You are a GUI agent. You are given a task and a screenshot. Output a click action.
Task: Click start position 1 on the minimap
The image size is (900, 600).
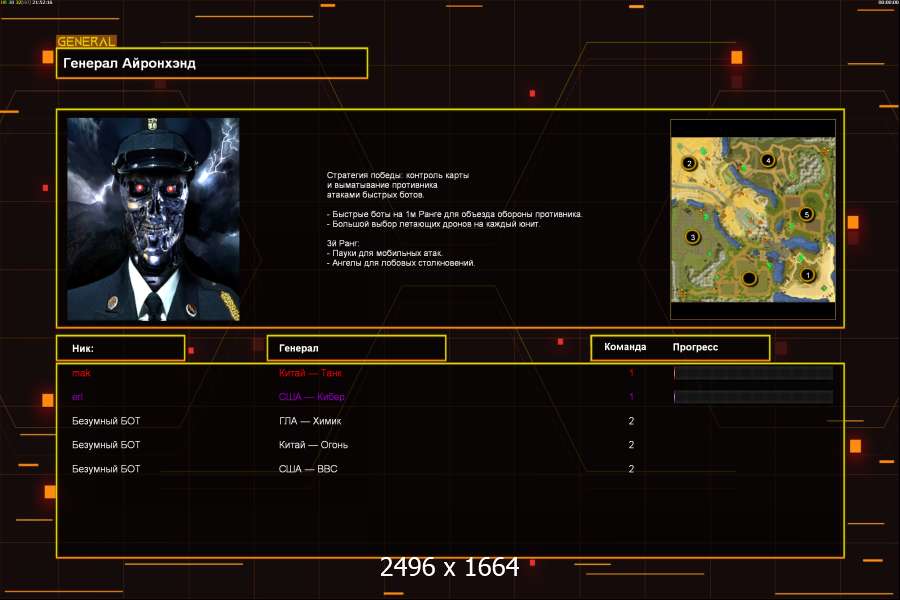[x=807, y=275]
